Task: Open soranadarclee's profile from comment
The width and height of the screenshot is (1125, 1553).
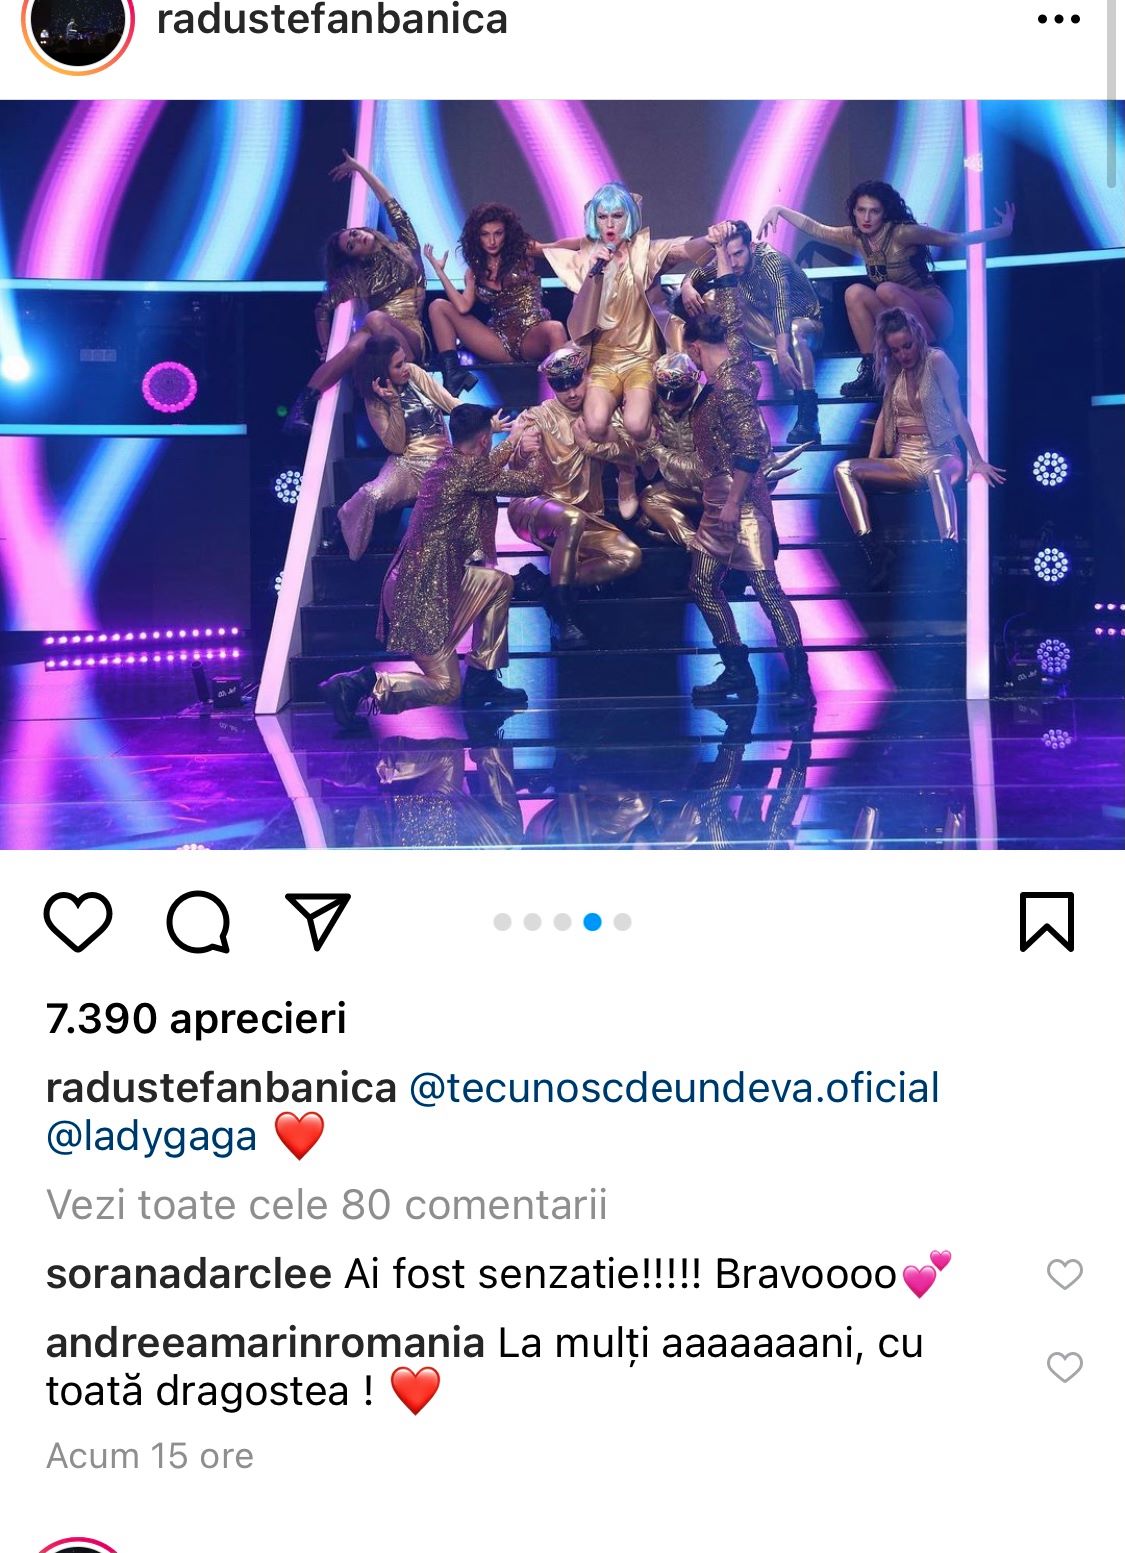Action: tap(189, 1274)
